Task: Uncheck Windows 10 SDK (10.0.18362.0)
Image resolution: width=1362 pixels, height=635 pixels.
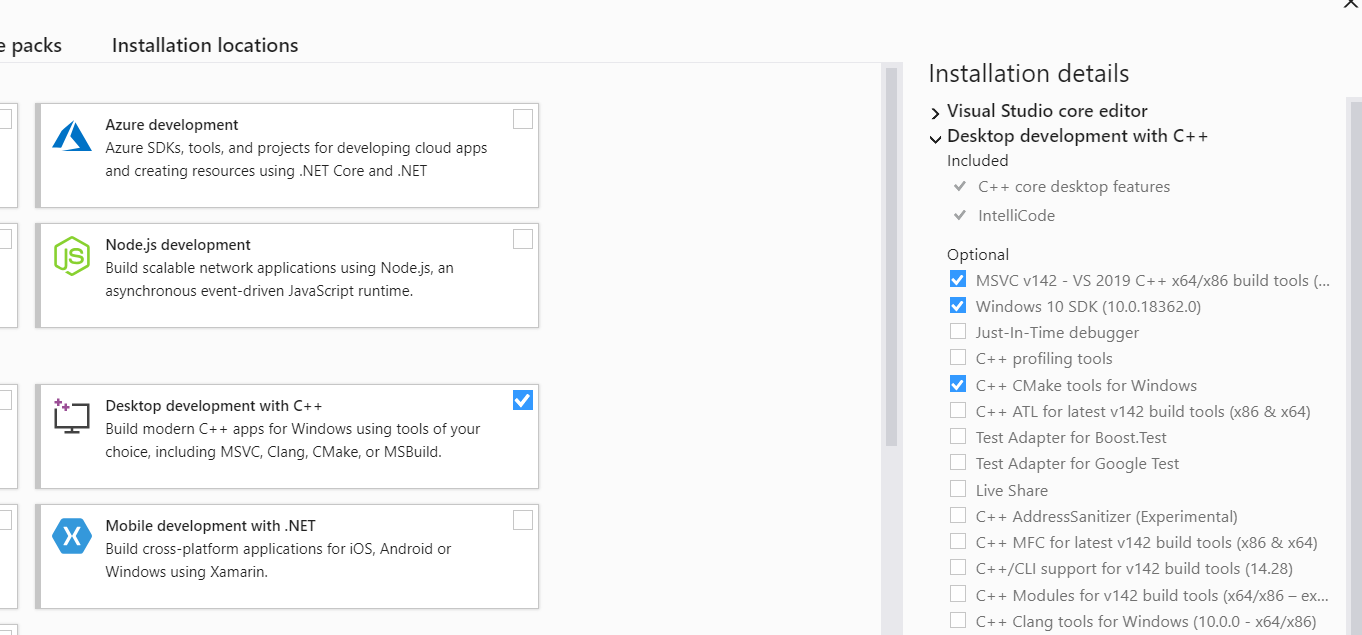Action: [x=958, y=306]
